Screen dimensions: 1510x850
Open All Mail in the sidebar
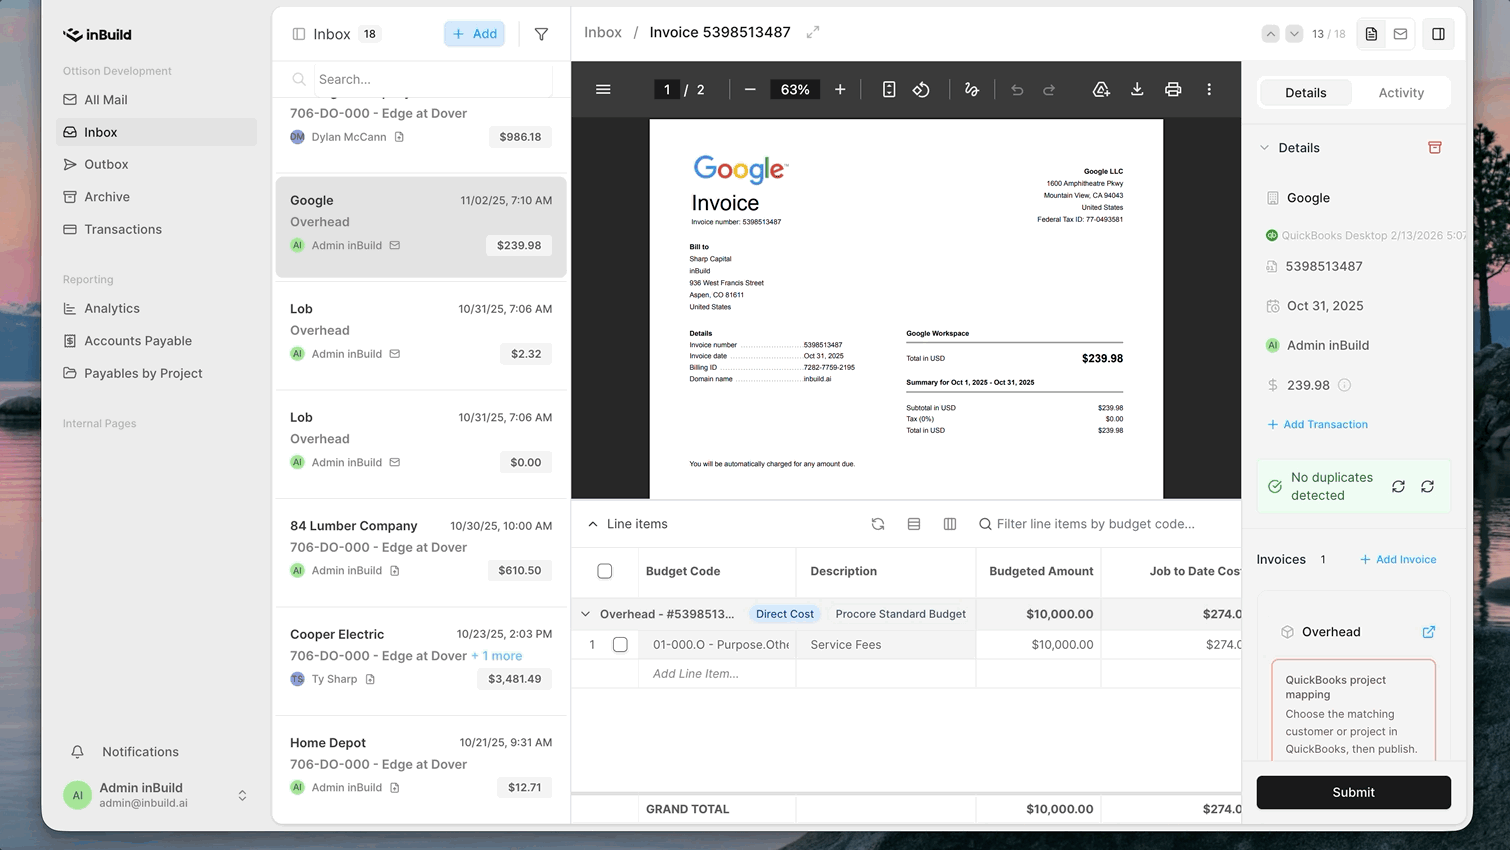[x=157, y=100]
